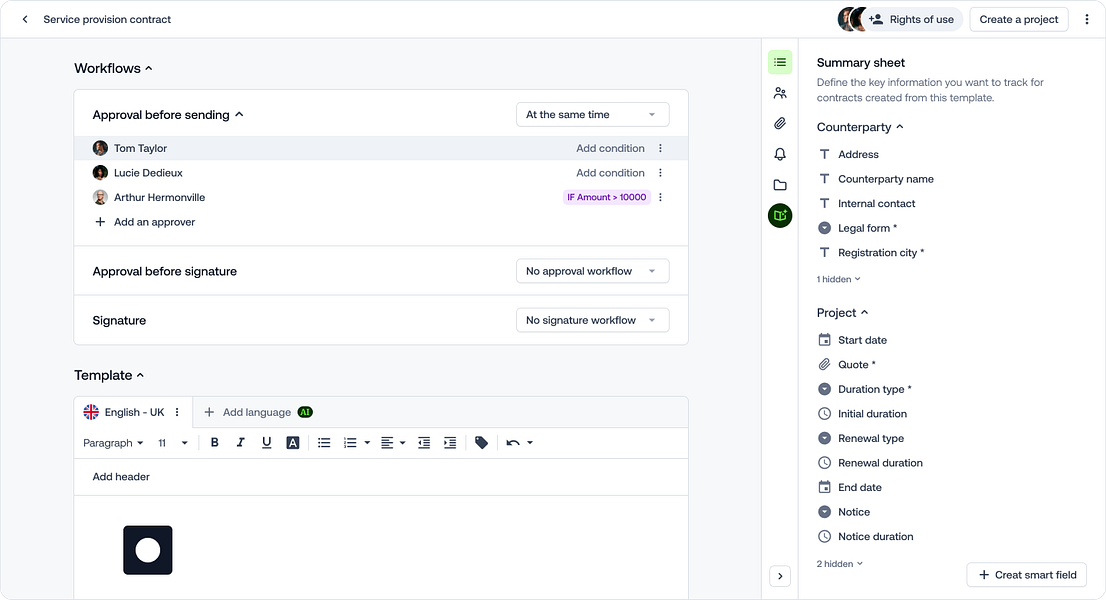Open the green AI book panel
Image resolution: width=1106 pixels, height=600 pixels.
(x=780, y=216)
